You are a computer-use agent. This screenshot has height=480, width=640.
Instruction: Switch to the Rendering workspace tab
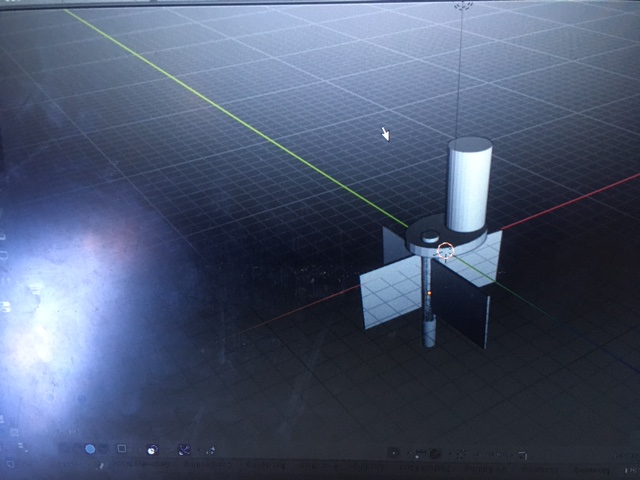click(265, 464)
